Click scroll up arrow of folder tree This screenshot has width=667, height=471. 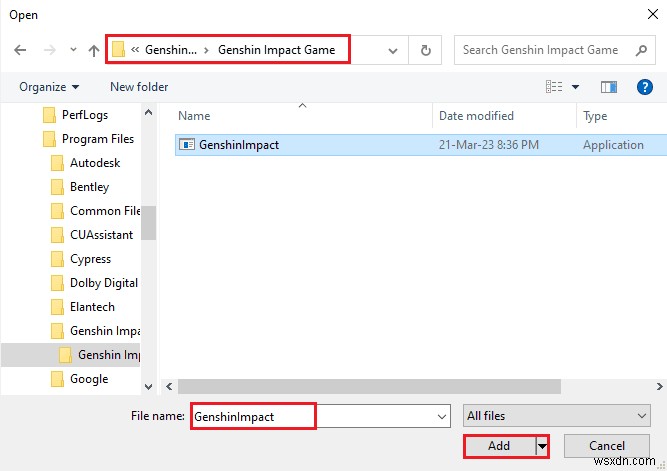(148, 112)
